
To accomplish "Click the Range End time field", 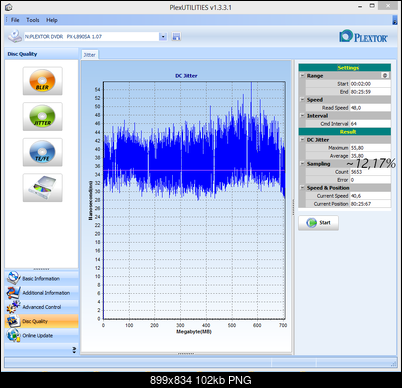I will pyautogui.click(x=370, y=92).
